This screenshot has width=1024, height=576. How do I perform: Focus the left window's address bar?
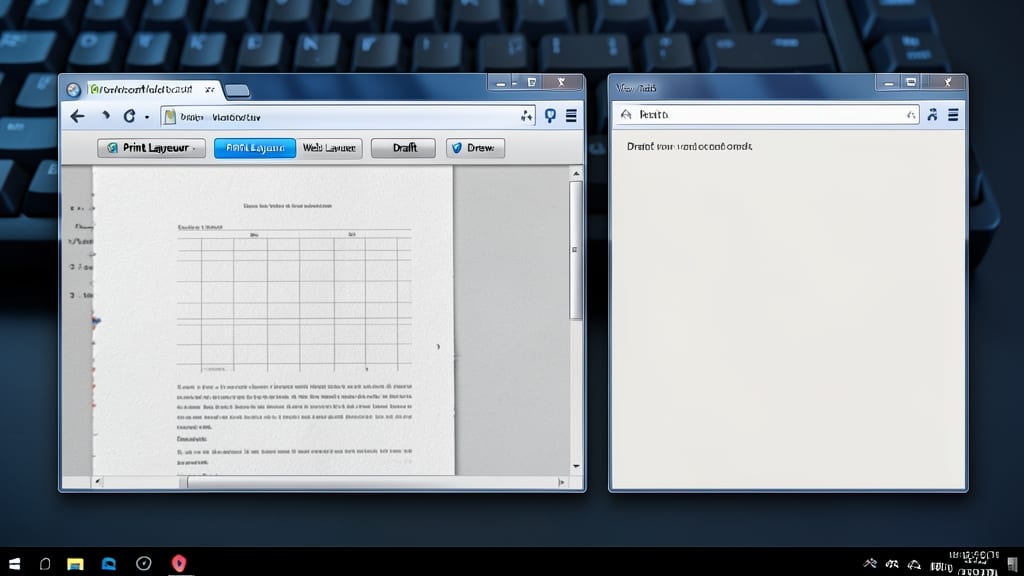[x=347, y=117]
